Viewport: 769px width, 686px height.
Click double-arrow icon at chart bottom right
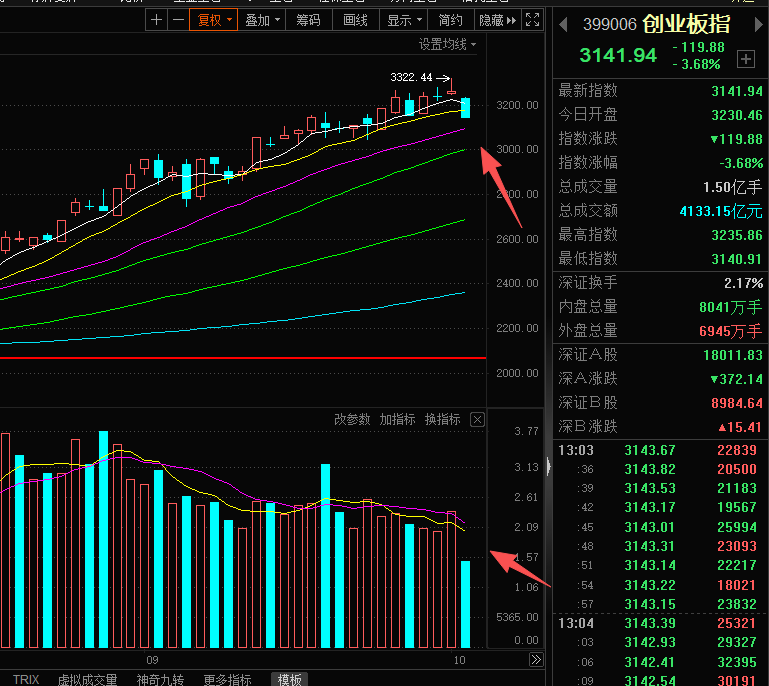click(x=536, y=660)
